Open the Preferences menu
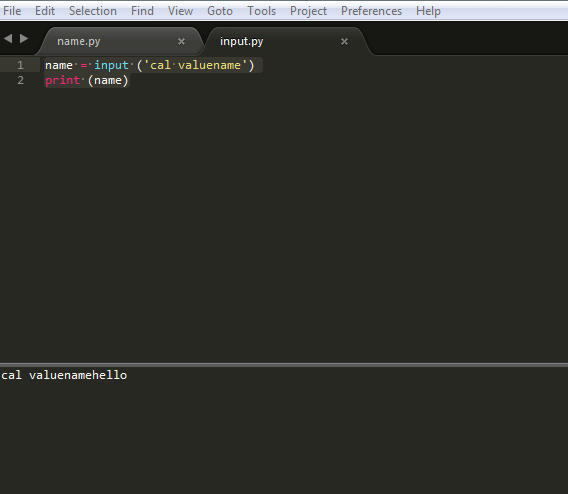Viewport: 568px width, 494px height. [371, 11]
